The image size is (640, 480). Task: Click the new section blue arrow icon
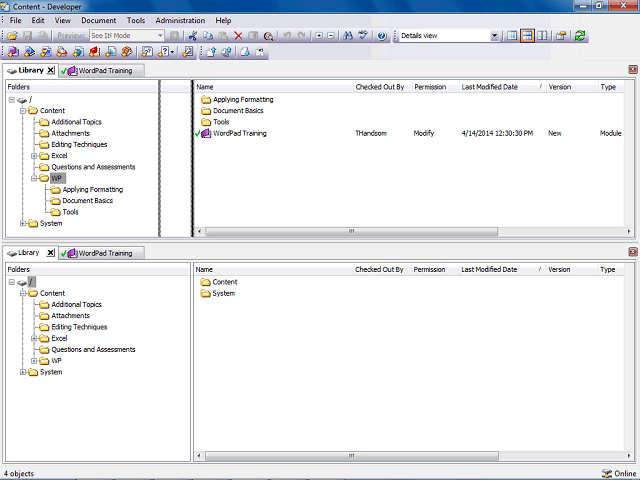coord(29,52)
